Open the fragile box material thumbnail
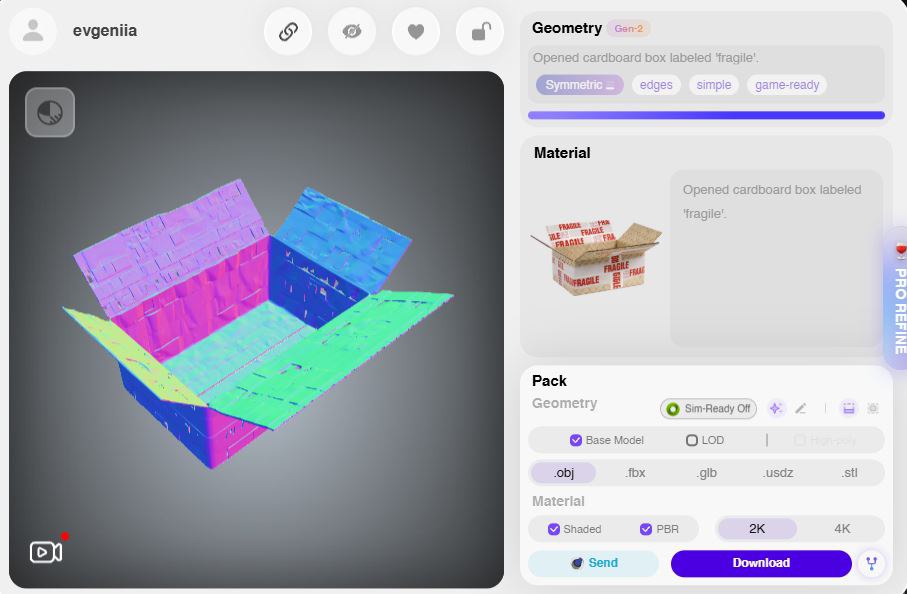Image resolution: width=907 pixels, height=594 pixels. pyautogui.click(x=596, y=257)
